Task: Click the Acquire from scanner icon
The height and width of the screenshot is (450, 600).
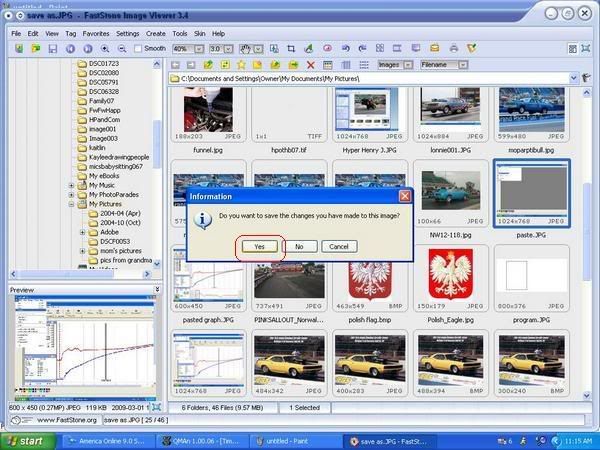Action: coord(19,49)
